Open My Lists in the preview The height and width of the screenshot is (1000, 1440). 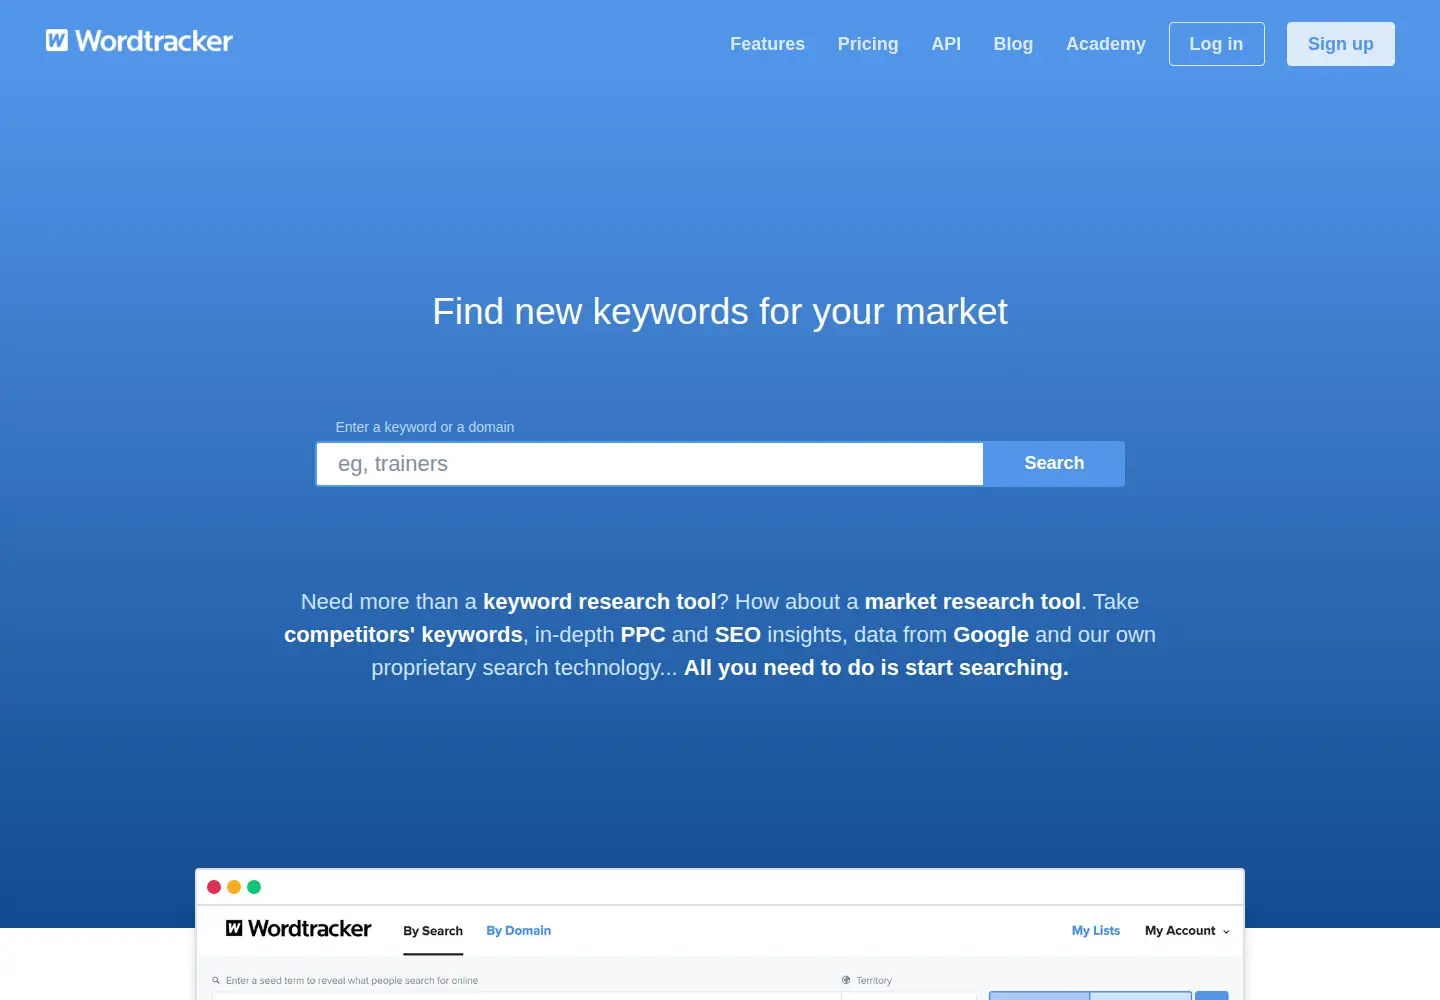coord(1096,931)
